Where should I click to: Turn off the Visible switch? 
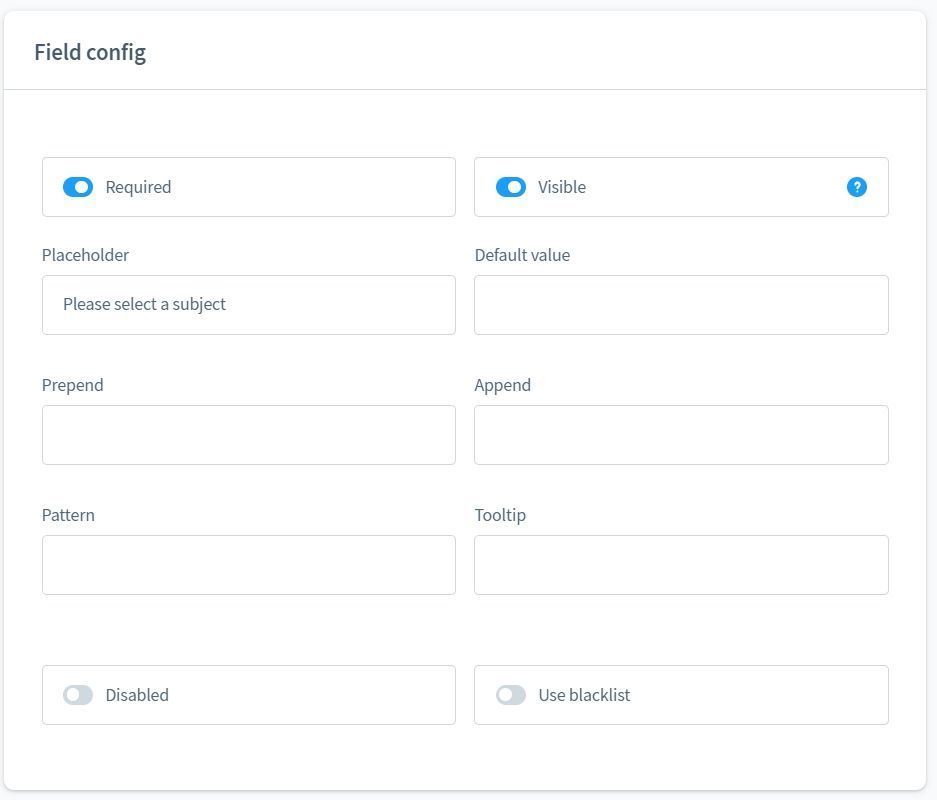511,187
